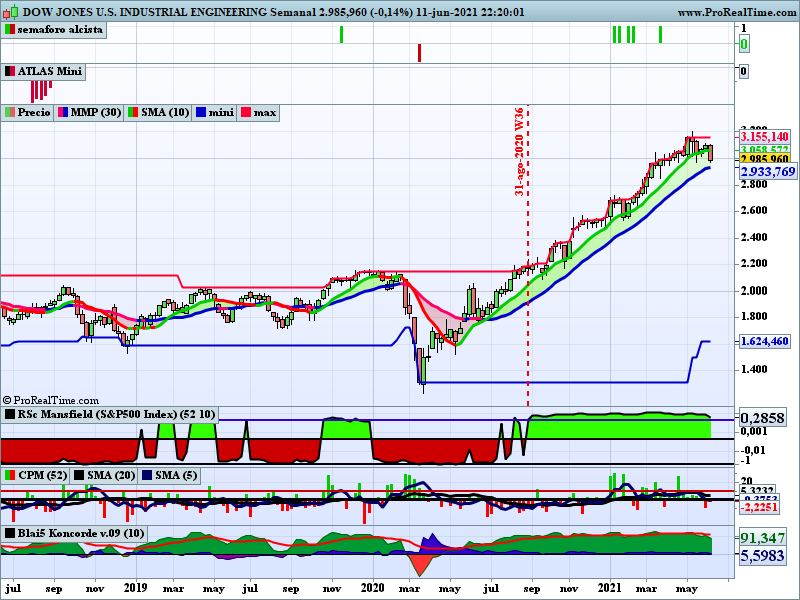Image resolution: width=800 pixels, height=600 pixels.
Task: Click the 2.000 price axis label
Action: [x=754, y=290]
